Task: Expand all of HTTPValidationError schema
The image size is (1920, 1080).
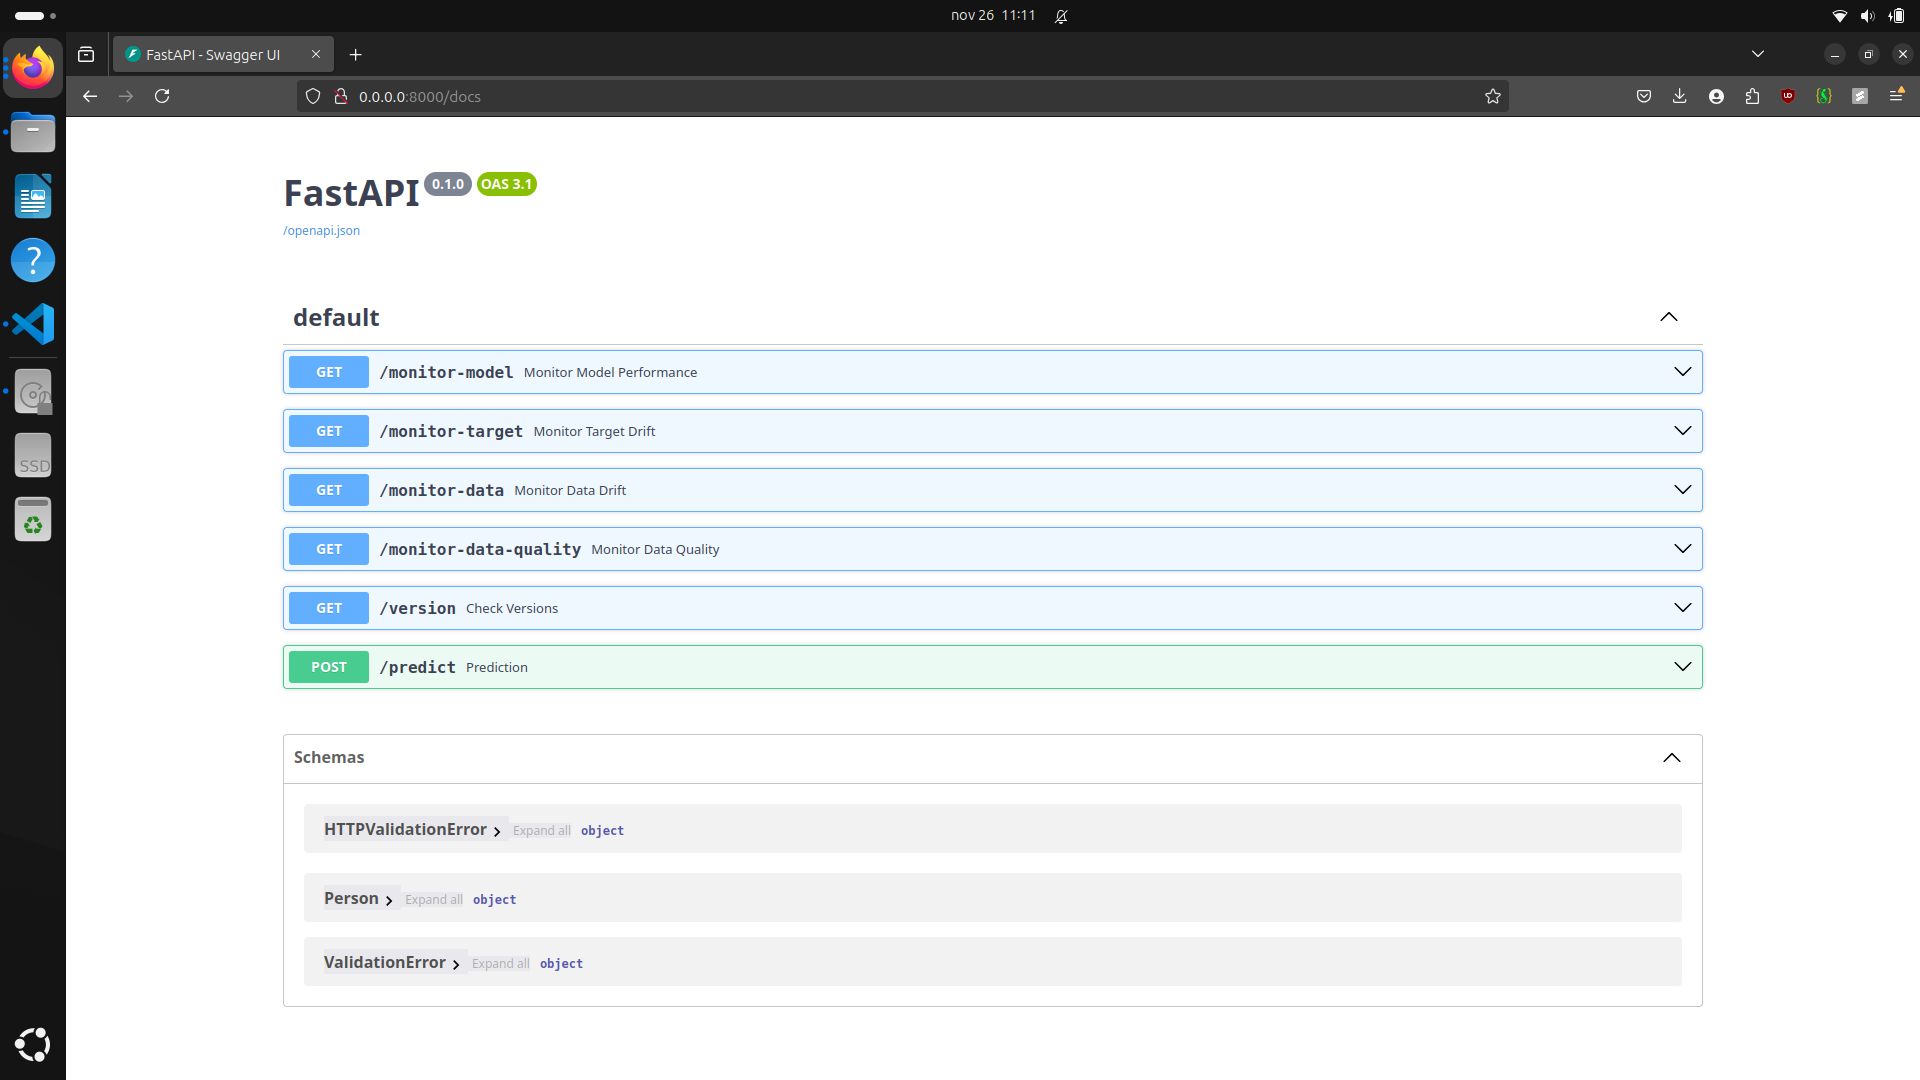Action: pos(541,831)
